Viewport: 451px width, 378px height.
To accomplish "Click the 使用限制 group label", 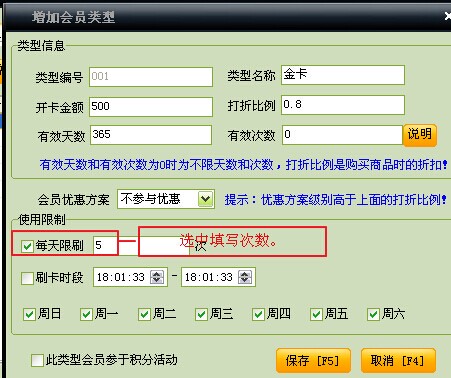I will click(x=42, y=220).
